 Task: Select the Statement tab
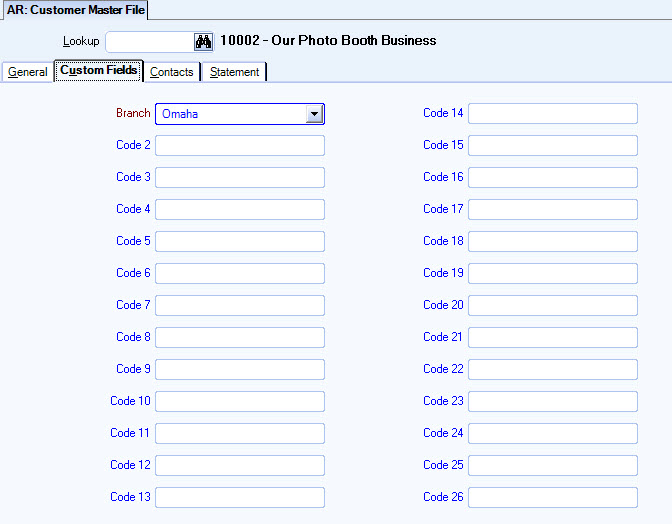pos(235,72)
